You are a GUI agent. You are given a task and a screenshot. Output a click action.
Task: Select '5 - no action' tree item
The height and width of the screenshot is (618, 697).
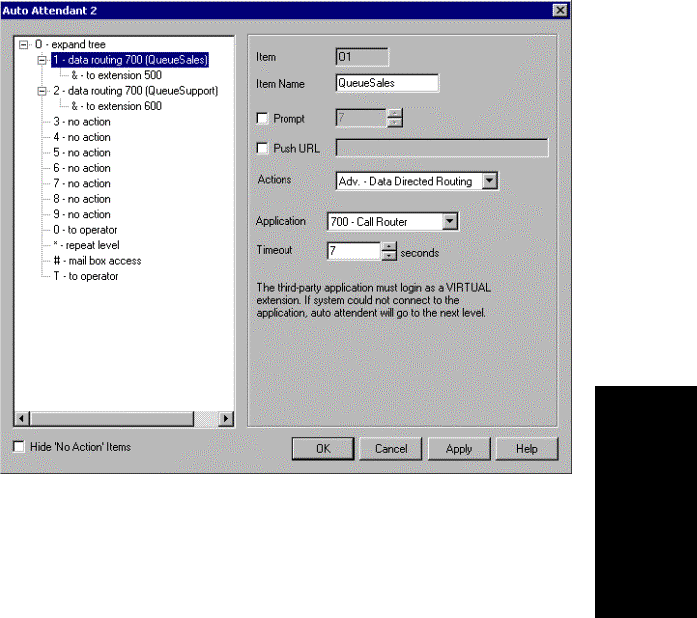click(82, 152)
